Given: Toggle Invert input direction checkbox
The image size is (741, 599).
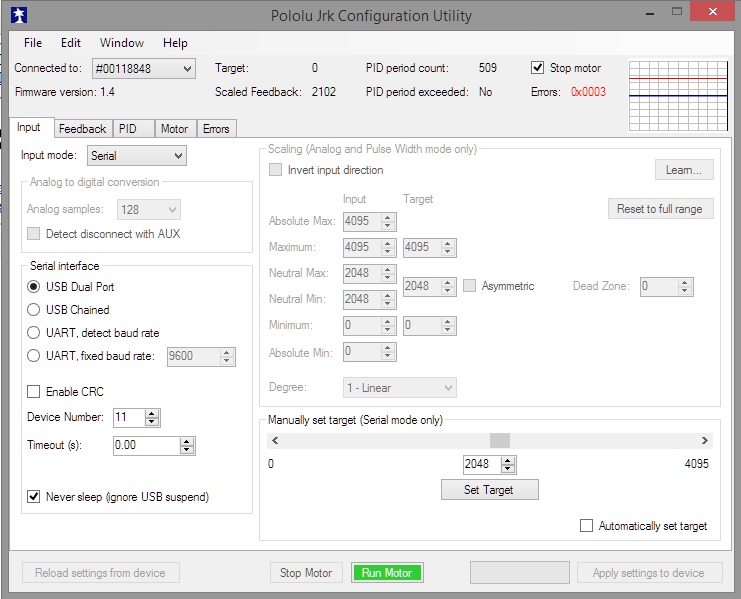Looking at the screenshot, I should [x=275, y=170].
